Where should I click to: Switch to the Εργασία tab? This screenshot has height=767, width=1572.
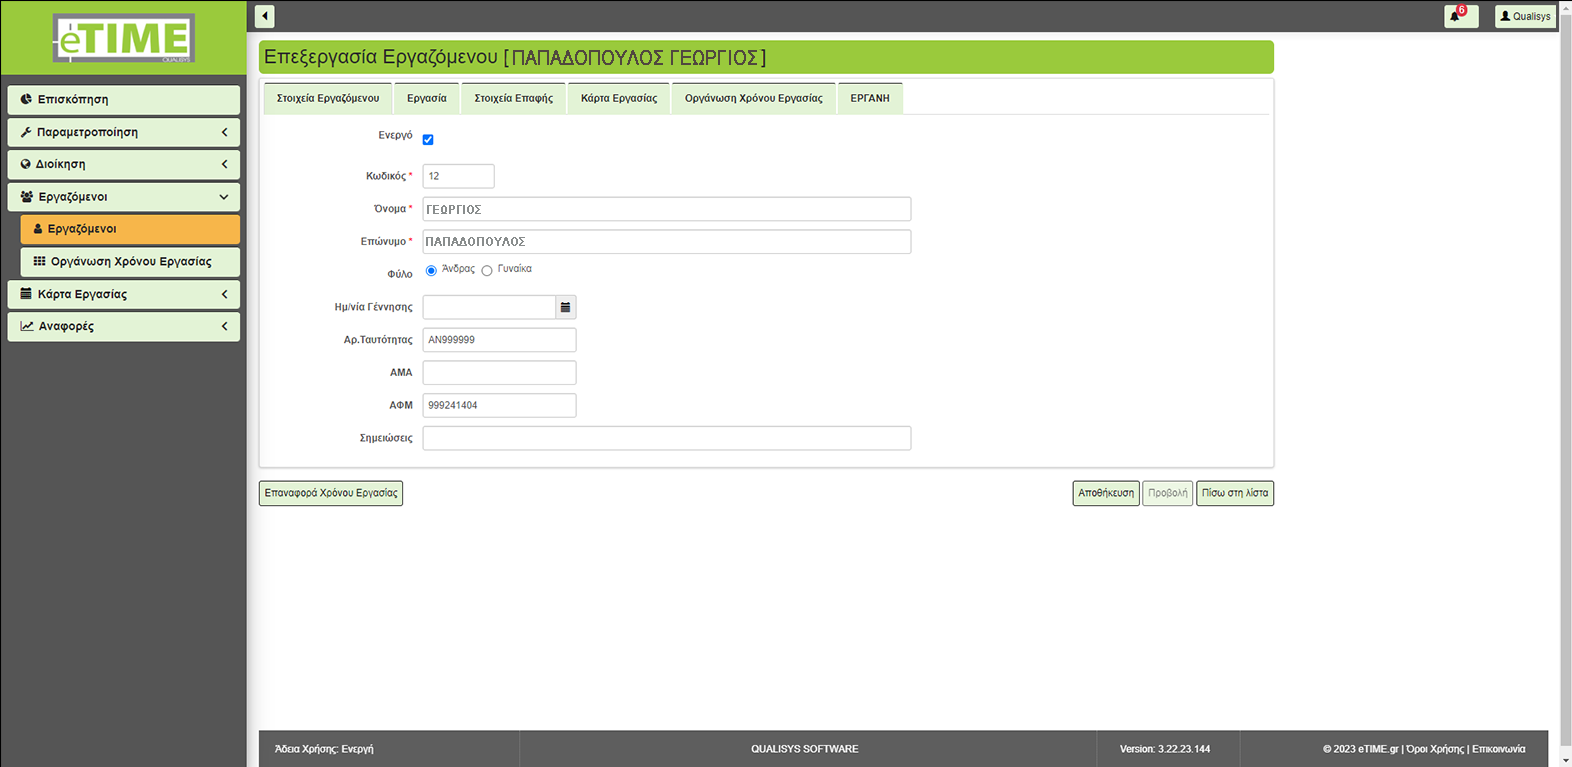[427, 98]
